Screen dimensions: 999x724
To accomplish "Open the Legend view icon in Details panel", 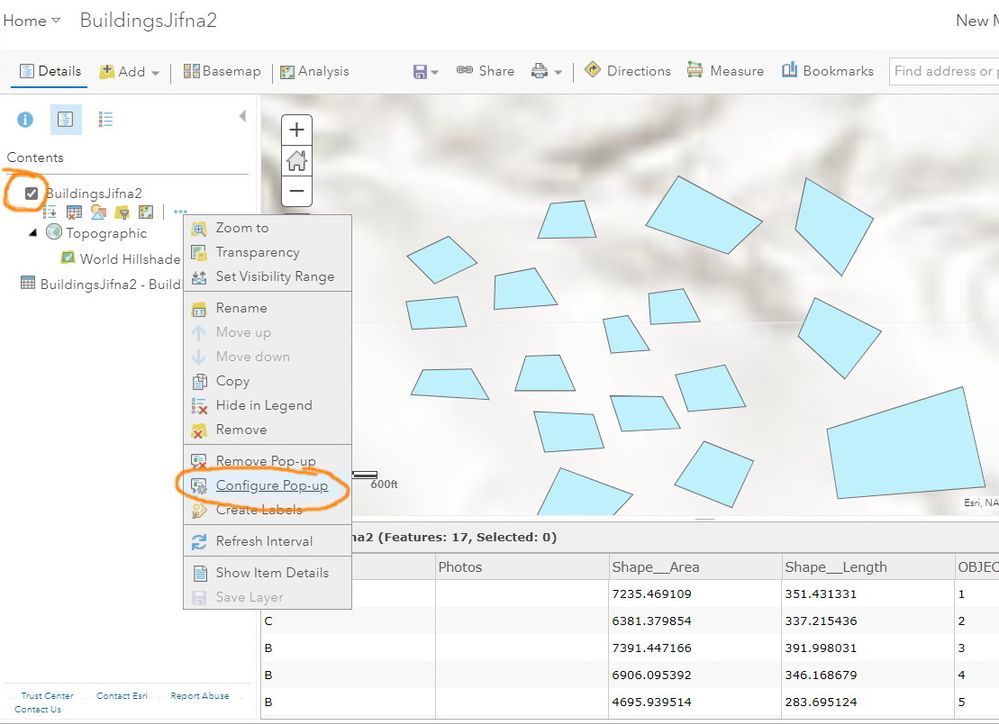I will coord(106,119).
